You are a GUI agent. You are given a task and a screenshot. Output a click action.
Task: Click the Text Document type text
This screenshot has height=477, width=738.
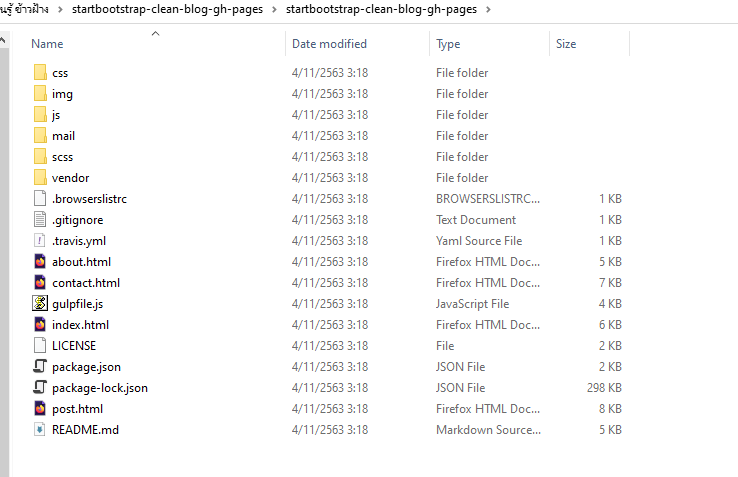coord(476,220)
